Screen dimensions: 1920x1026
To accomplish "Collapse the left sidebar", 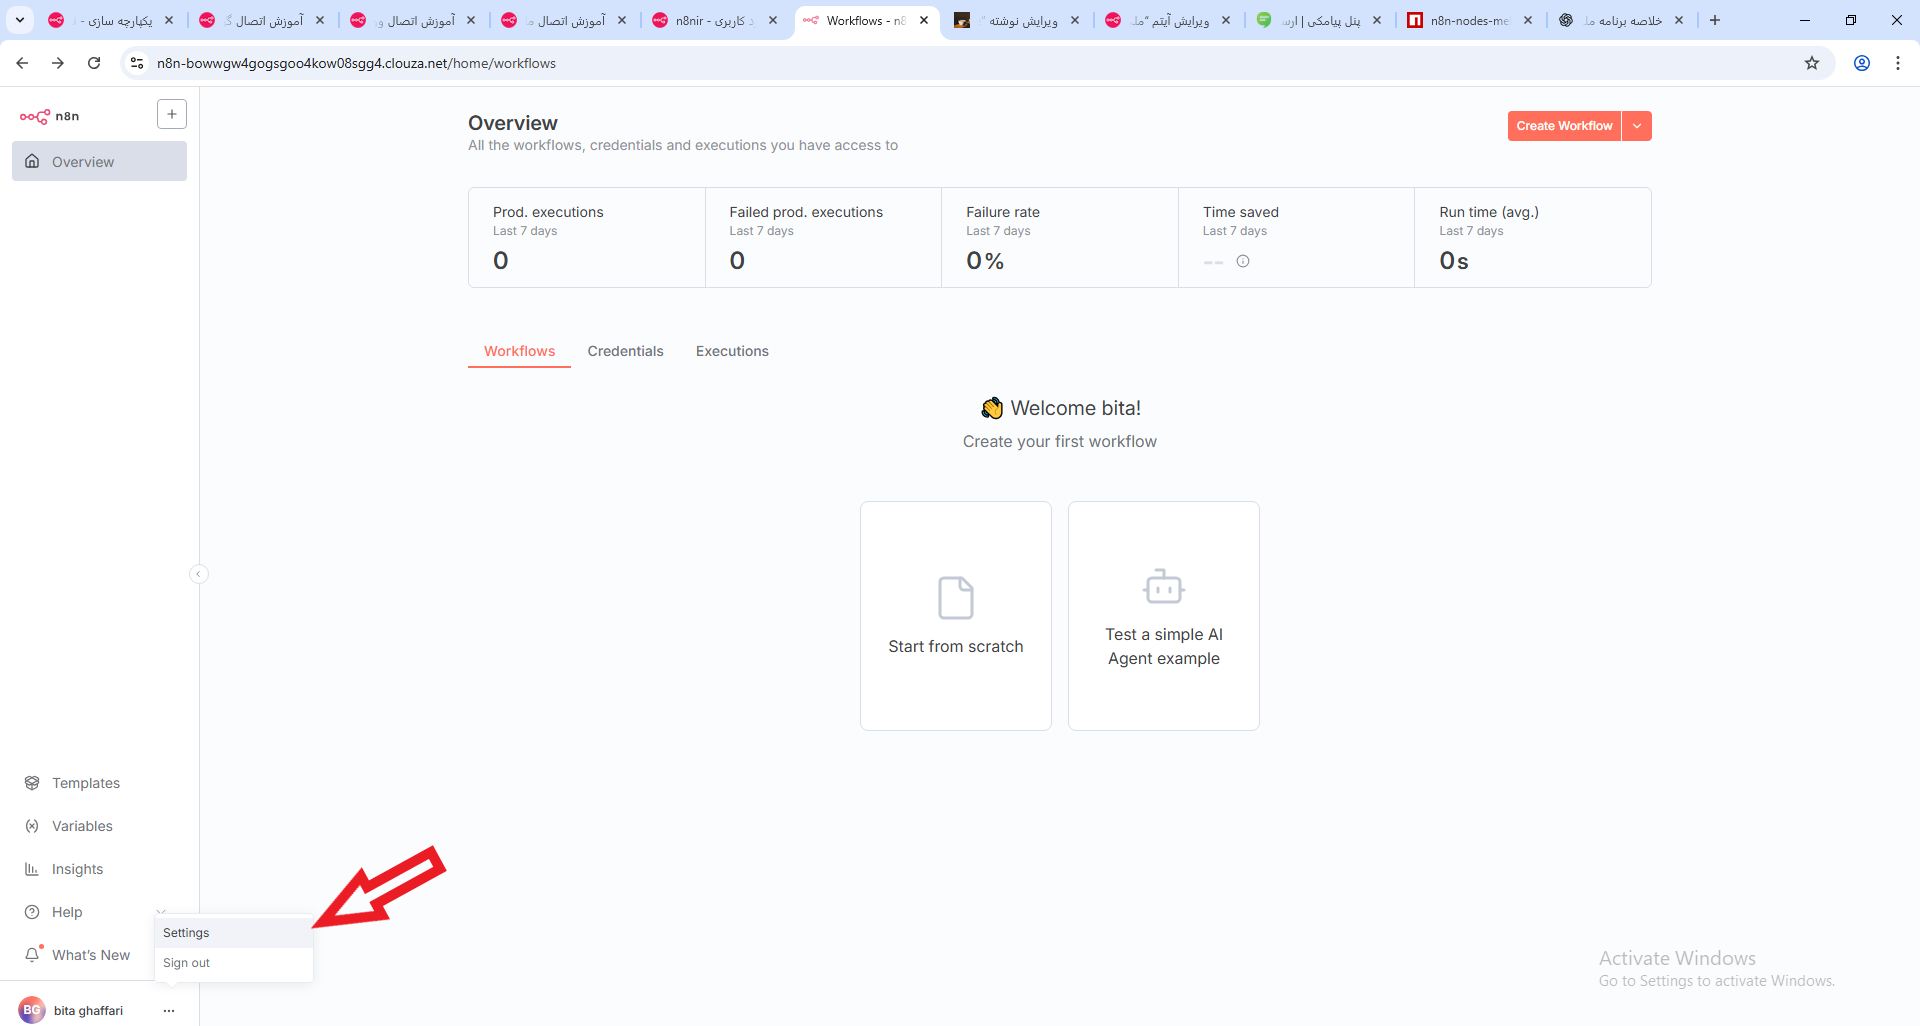I will pyautogui.click(x=199, y=574).
